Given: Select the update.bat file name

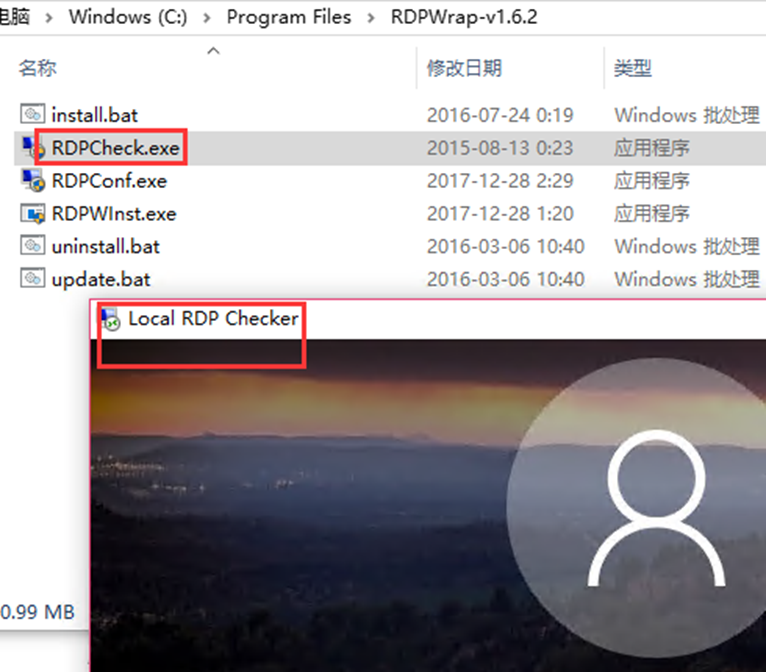Looking at the screenshot, I should 101,280.
